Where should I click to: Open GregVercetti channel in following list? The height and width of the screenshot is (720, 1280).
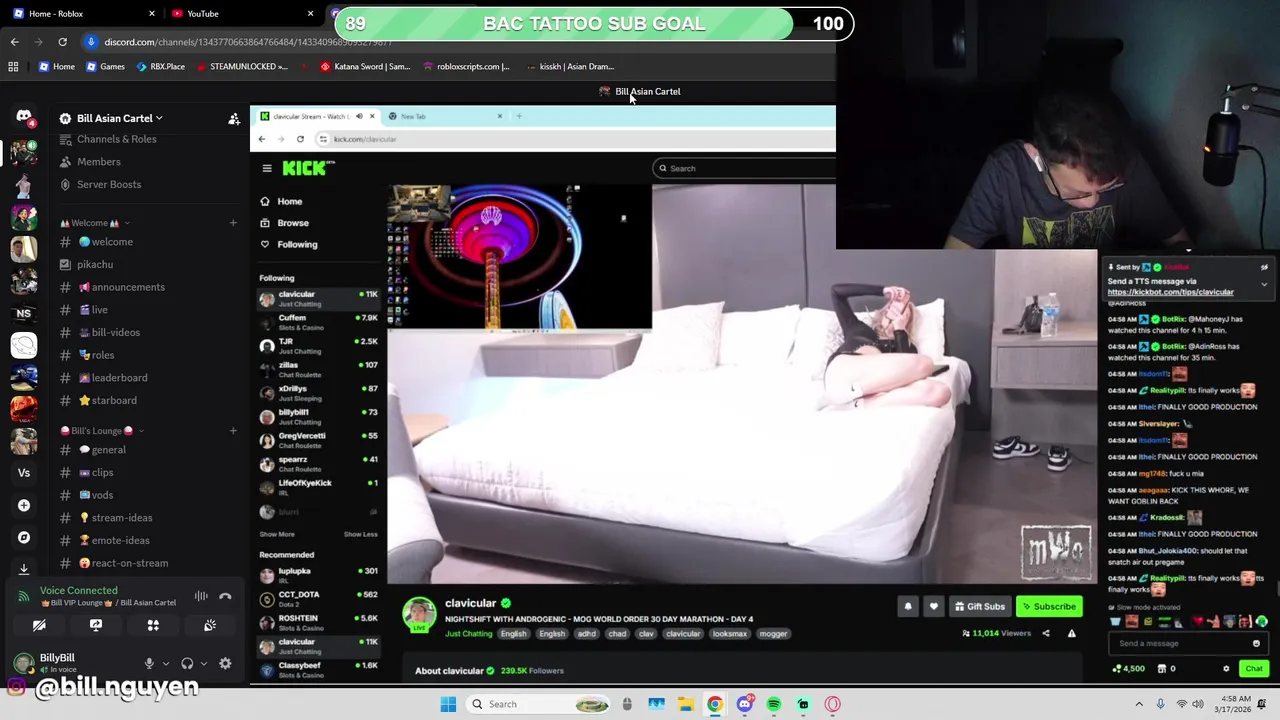tap(319, 440)
